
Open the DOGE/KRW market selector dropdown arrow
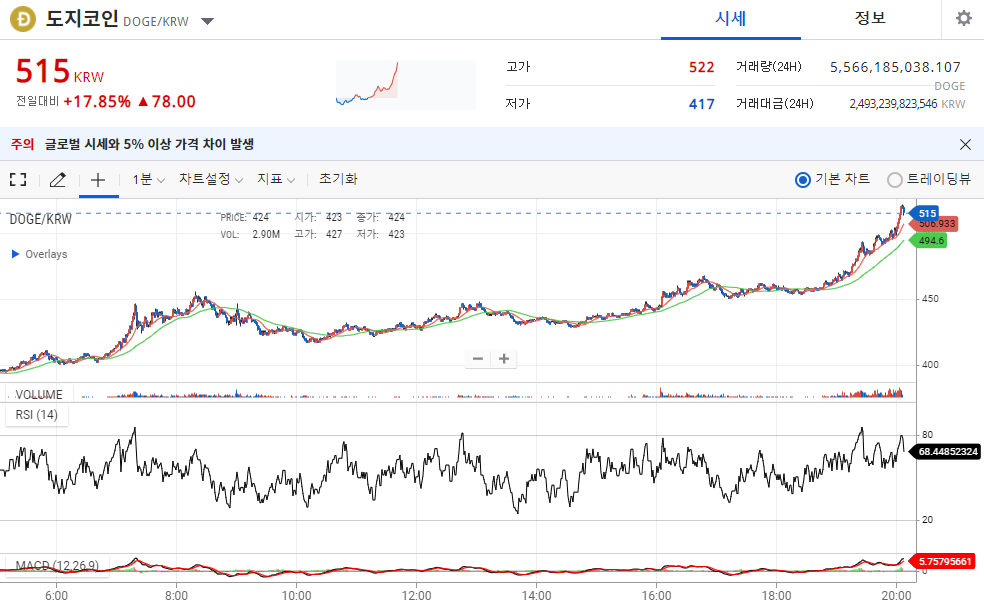pyautogui.click(x=207, y=21)
